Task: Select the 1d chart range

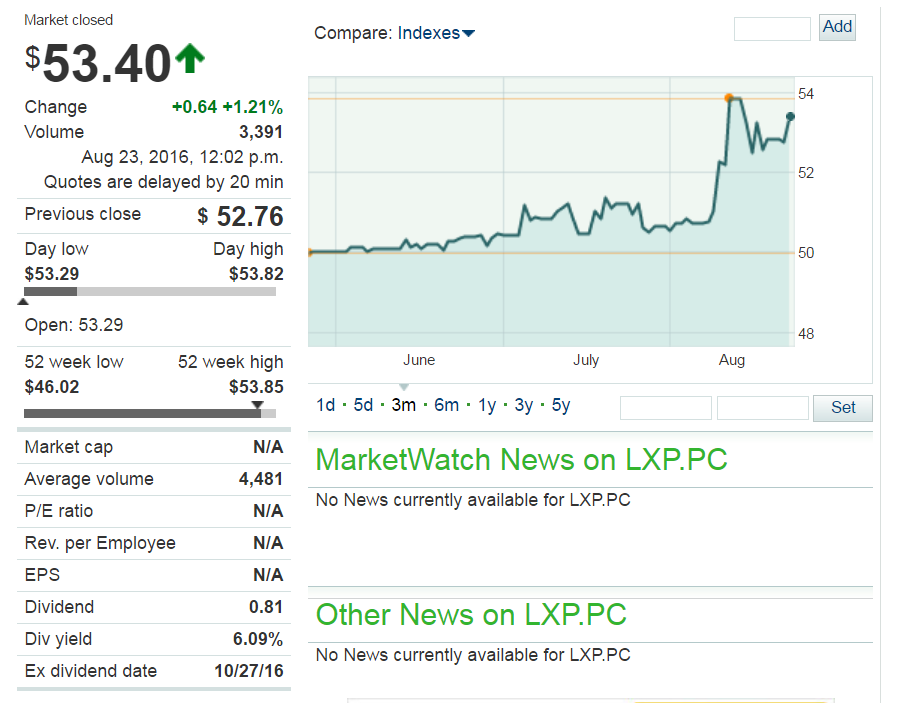Action: tap(325, 404)
